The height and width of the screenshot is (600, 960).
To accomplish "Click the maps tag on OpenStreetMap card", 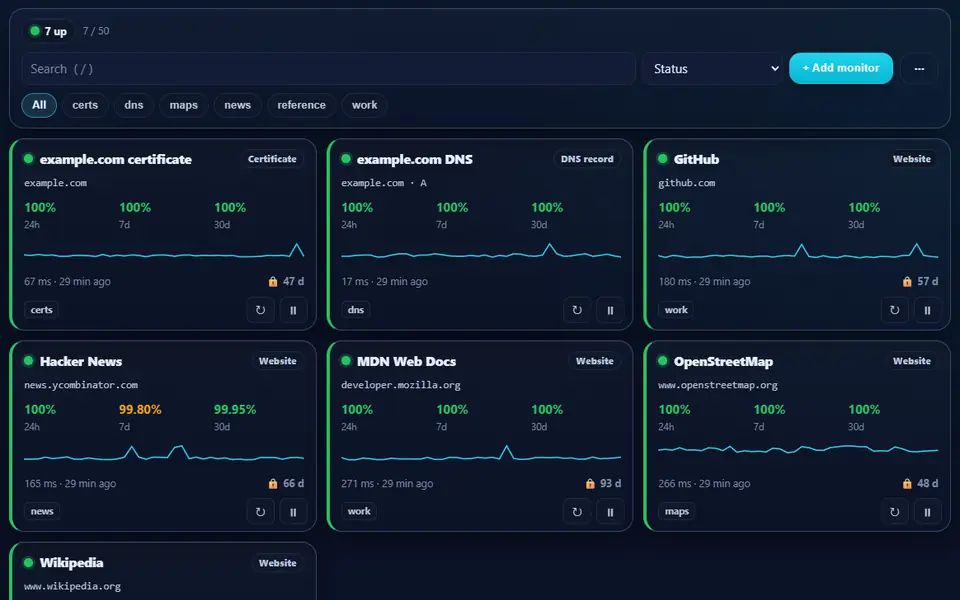I will tap(677, 511).
